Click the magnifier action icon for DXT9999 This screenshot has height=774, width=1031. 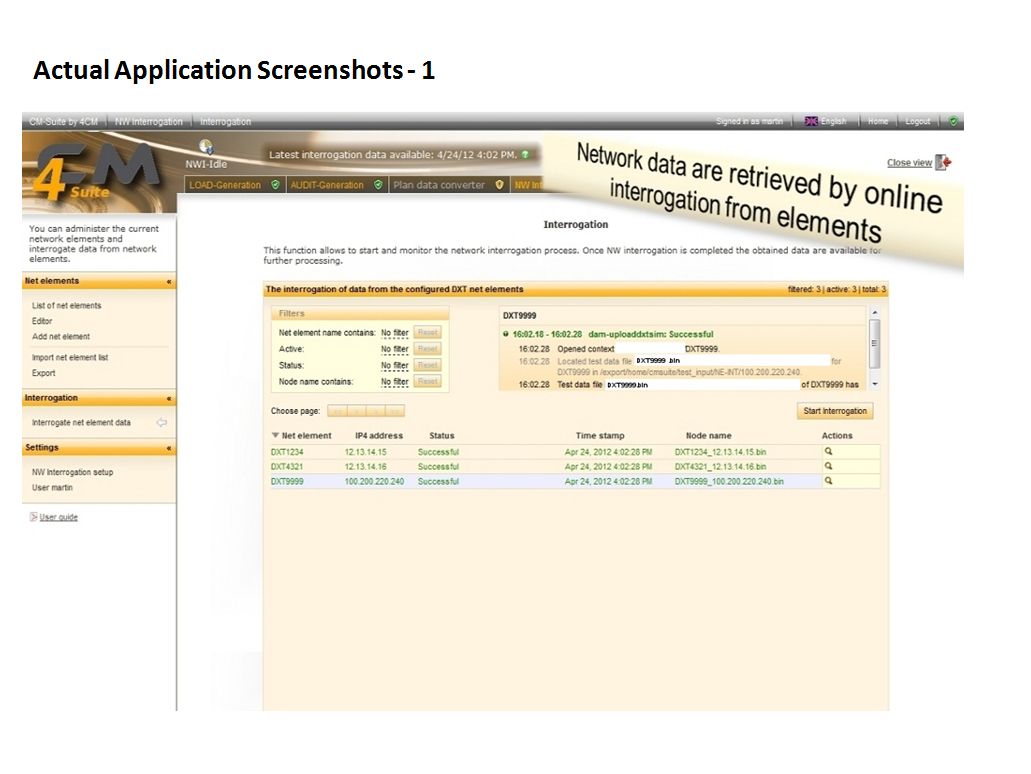[x=828, y=481]
